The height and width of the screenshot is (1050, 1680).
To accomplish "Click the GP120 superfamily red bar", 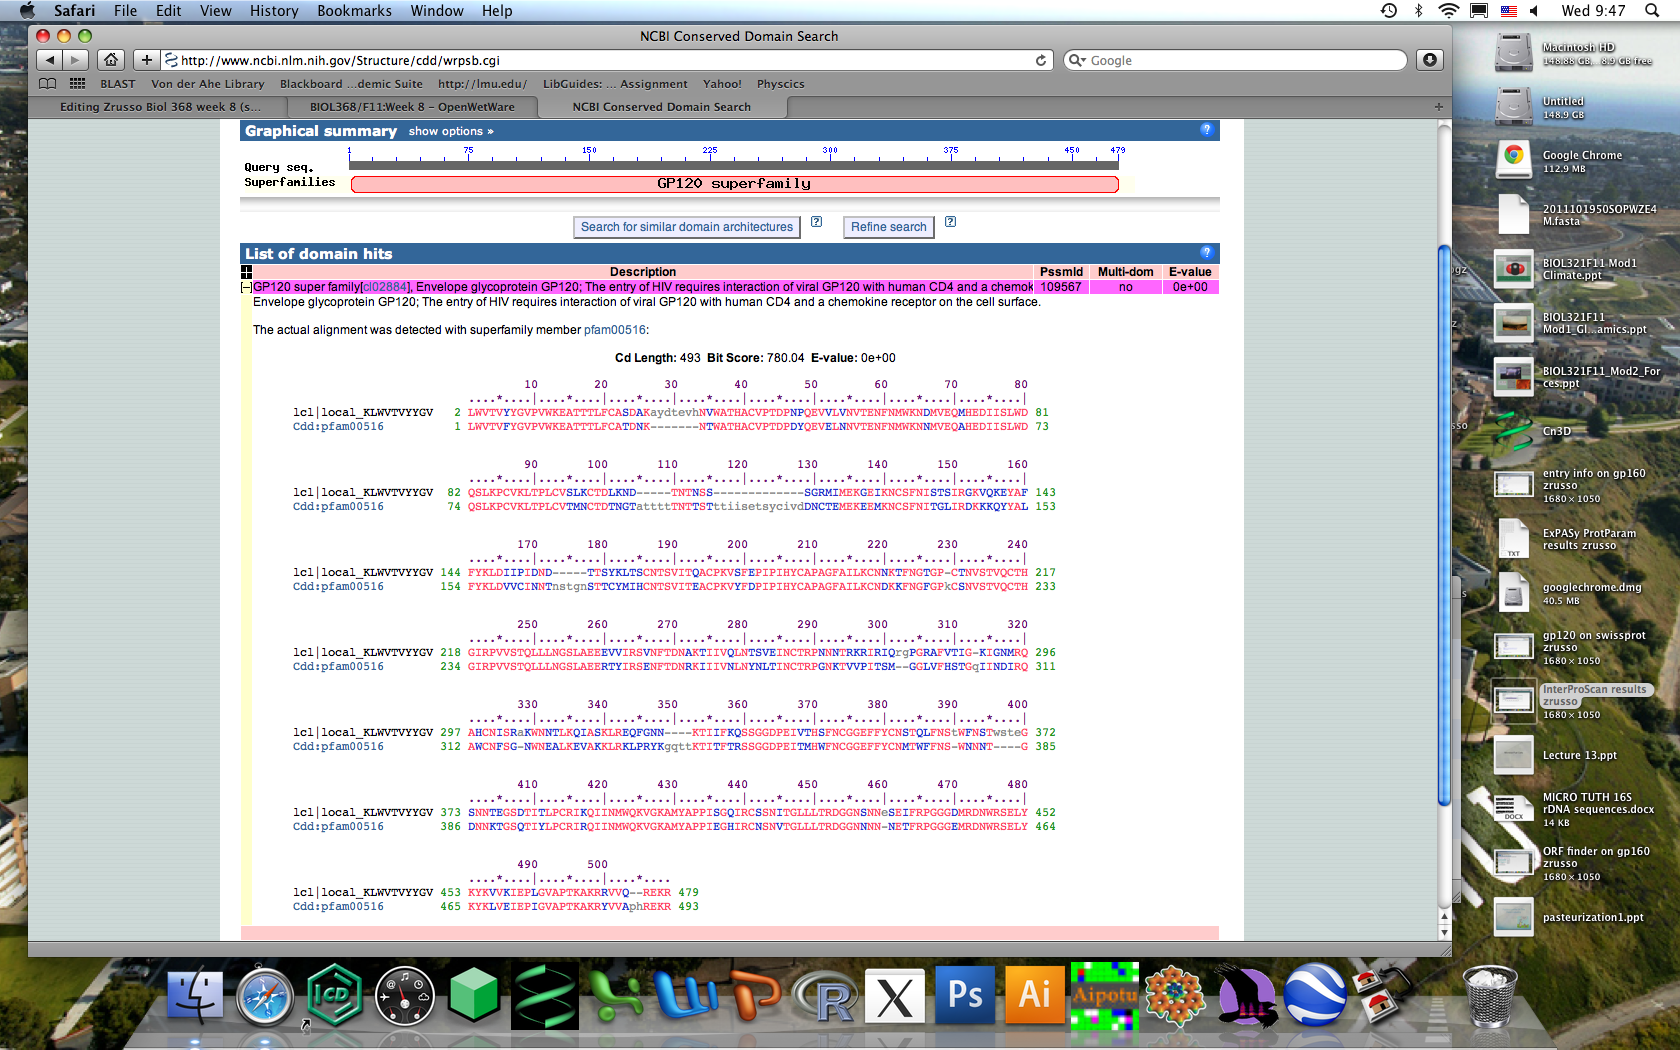I will point(734,184).
